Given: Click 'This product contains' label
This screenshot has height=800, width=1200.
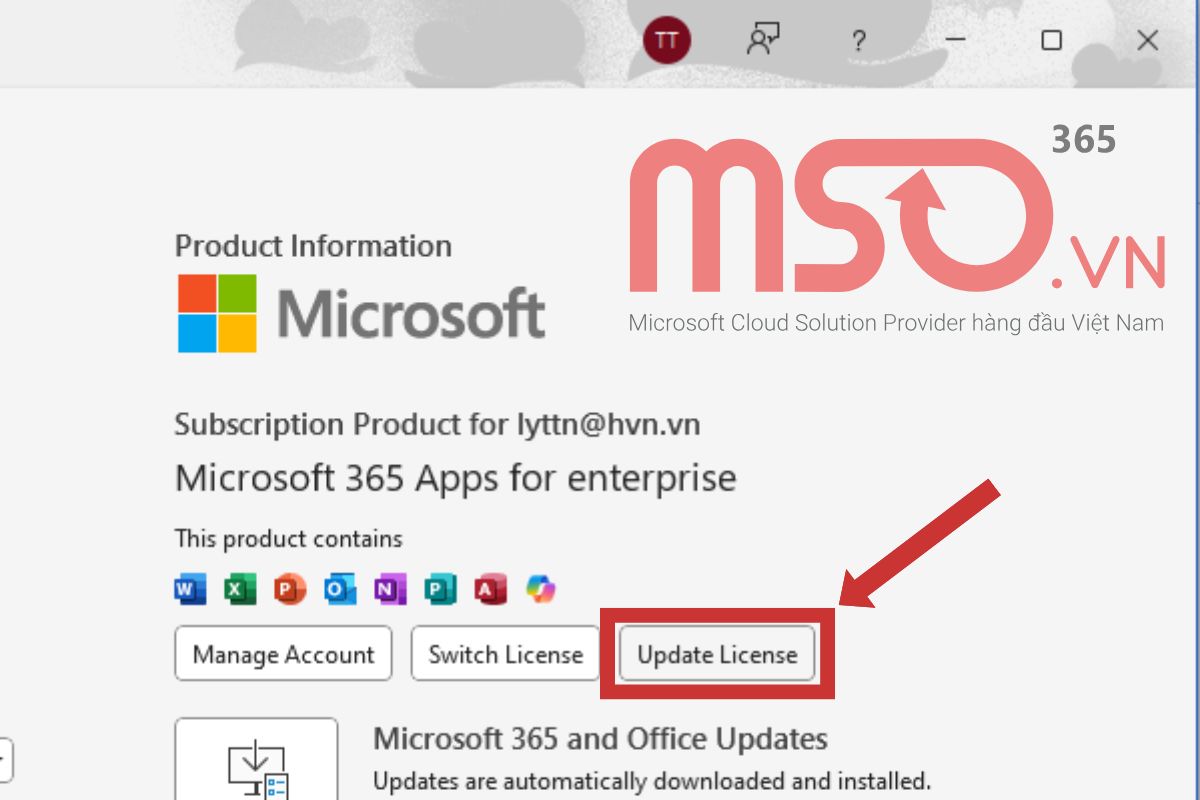Looking at the screenshot, I should coord(289,539).
